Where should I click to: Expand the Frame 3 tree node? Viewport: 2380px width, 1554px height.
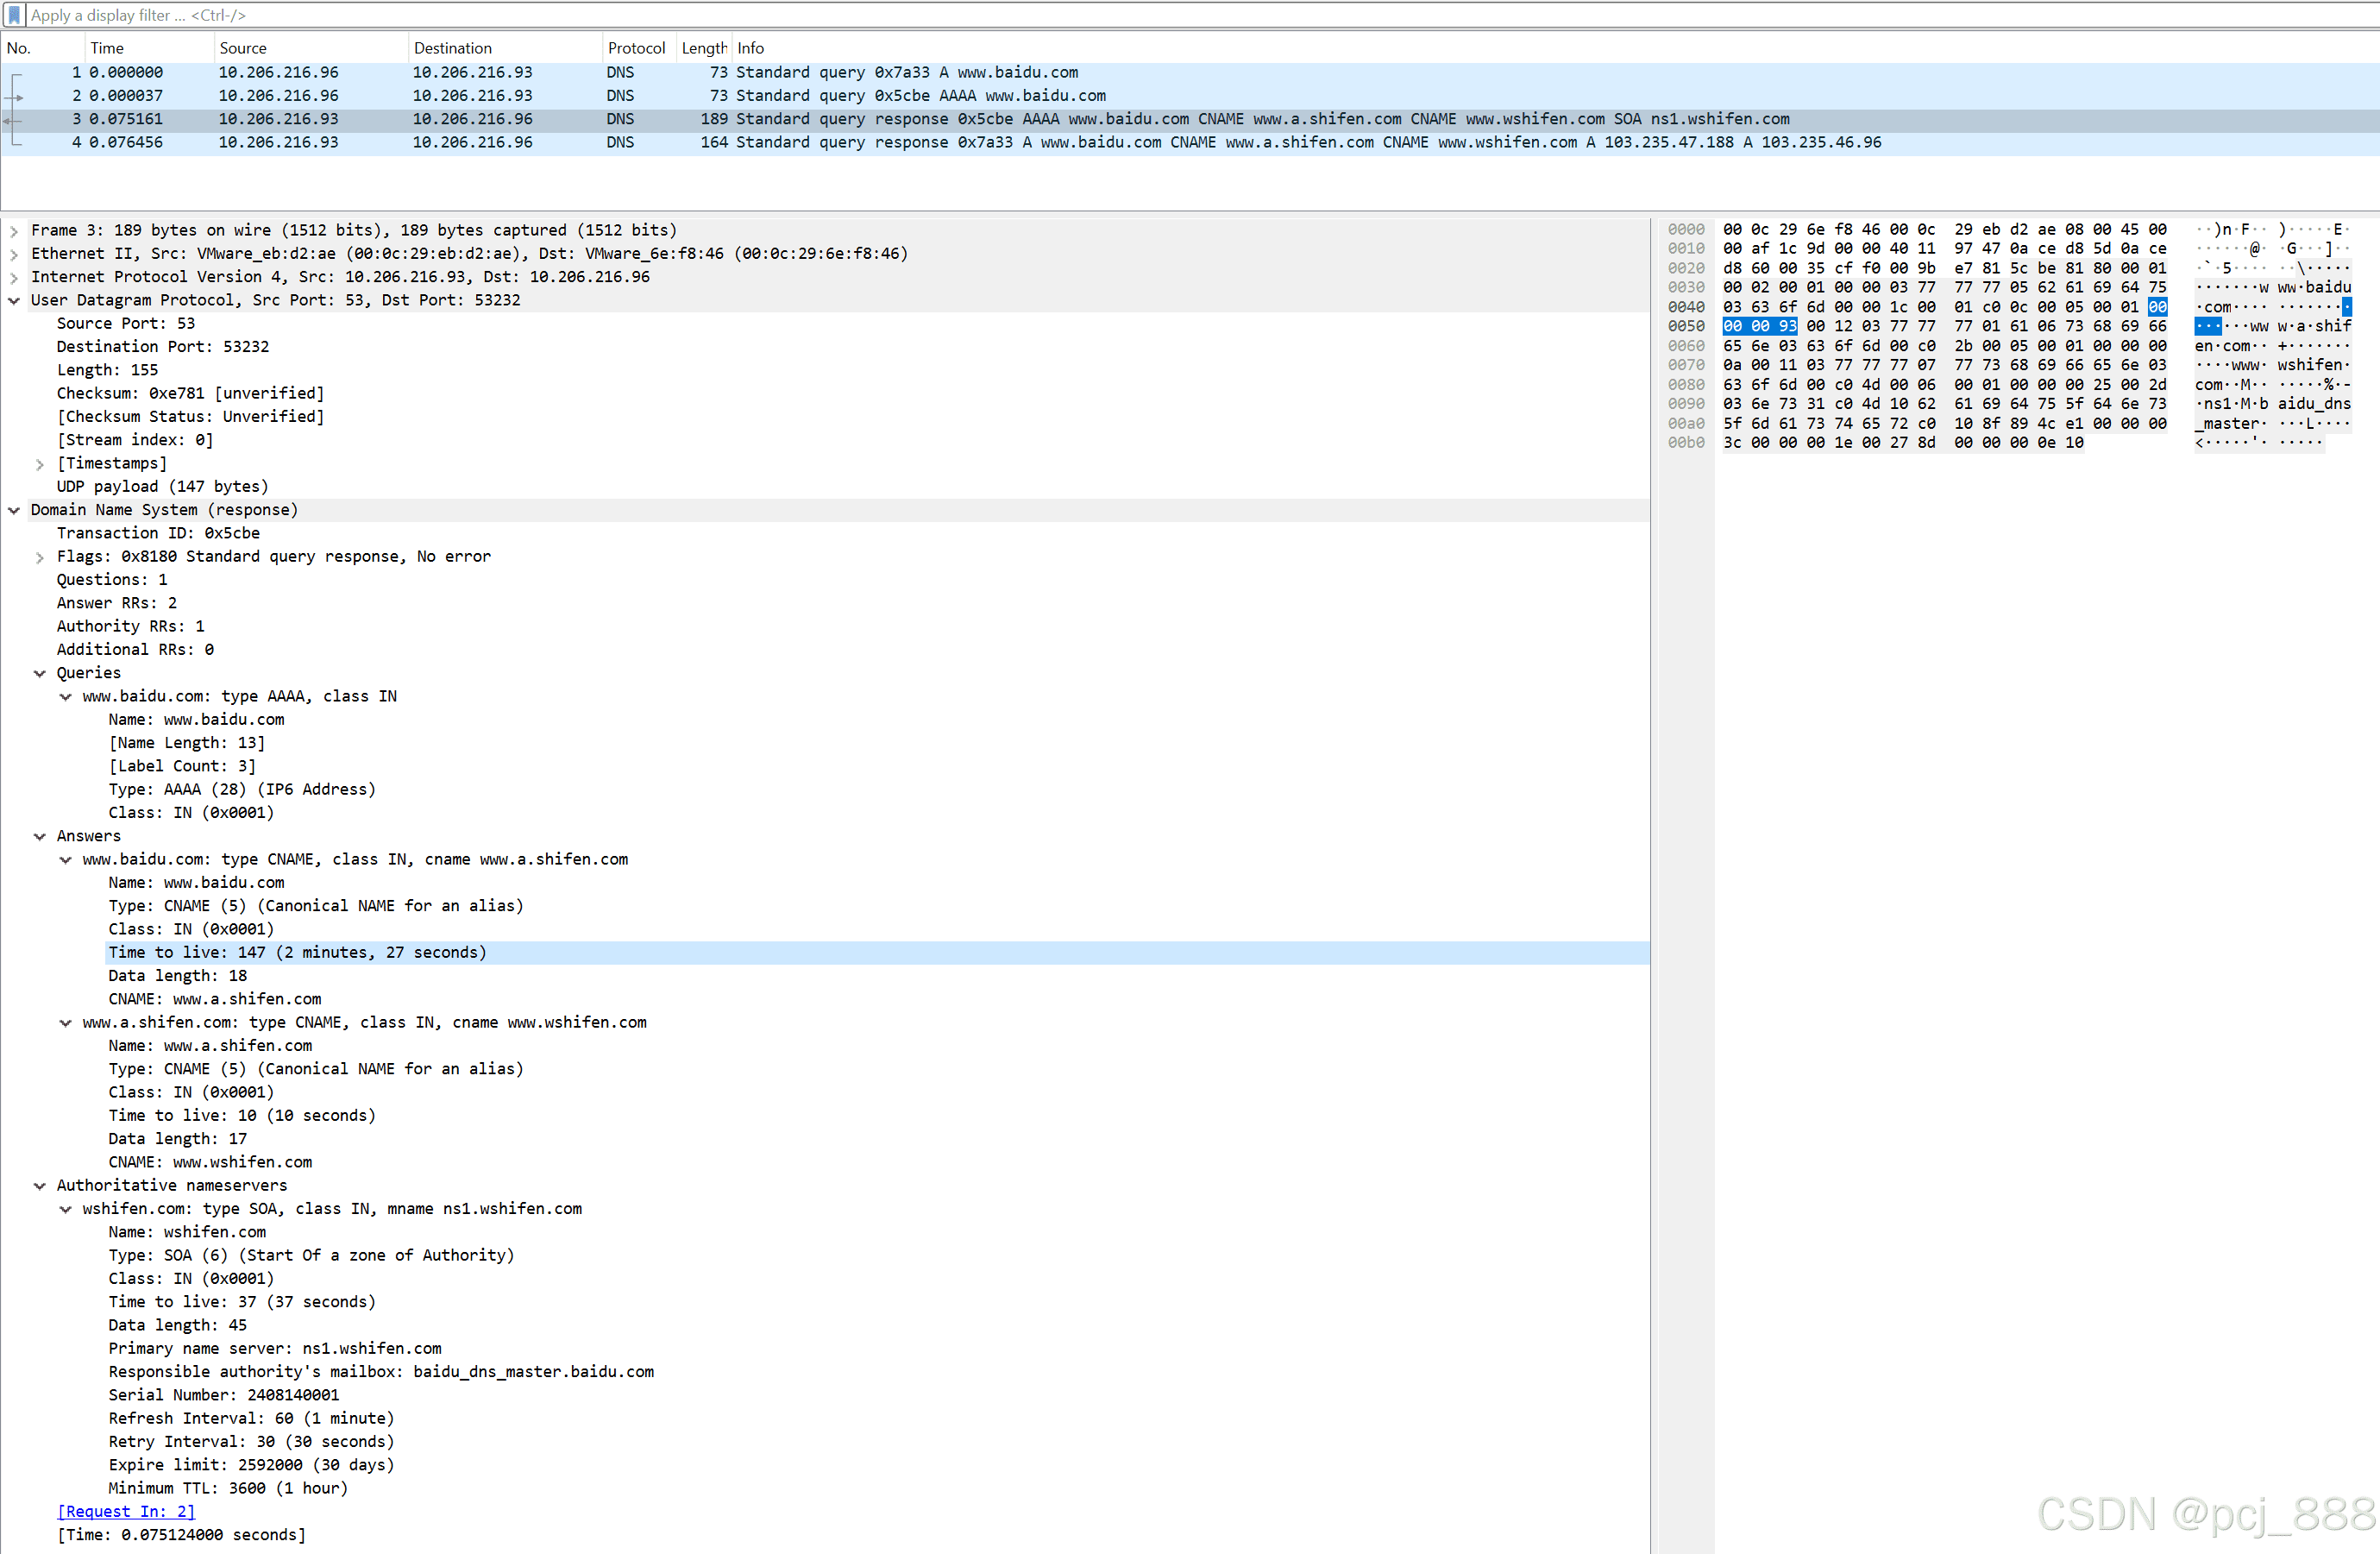click(x=14, y=230)
